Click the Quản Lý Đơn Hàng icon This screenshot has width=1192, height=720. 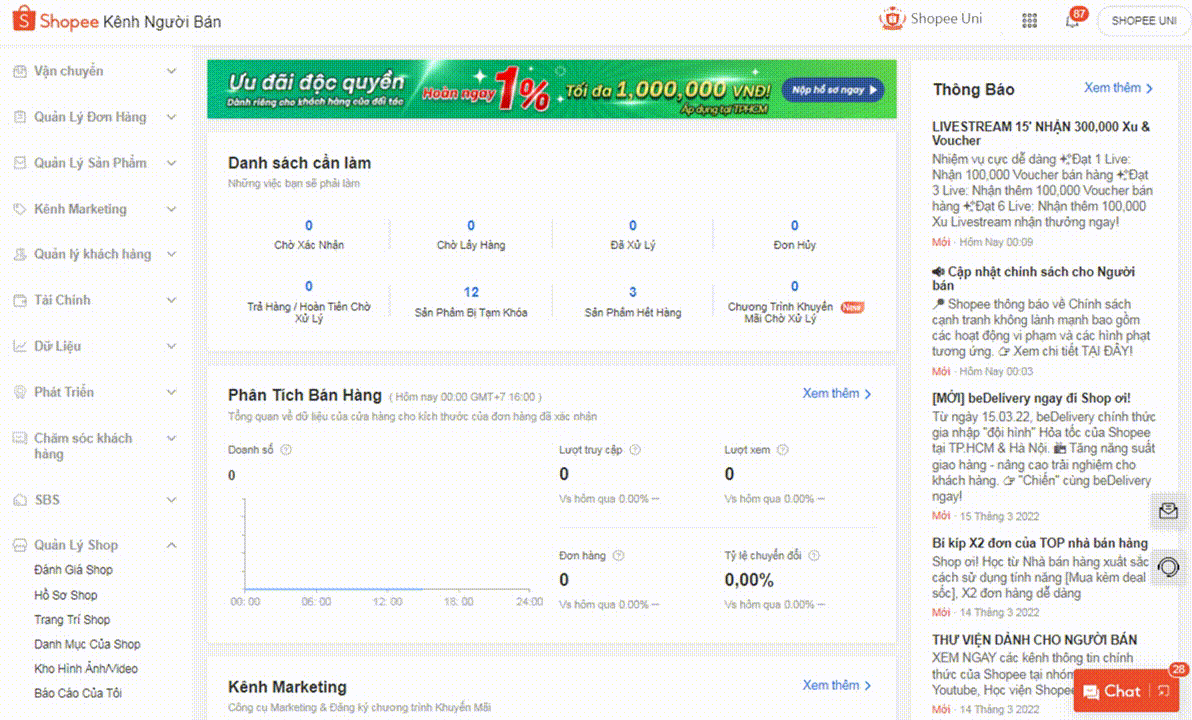click(20, 117)
